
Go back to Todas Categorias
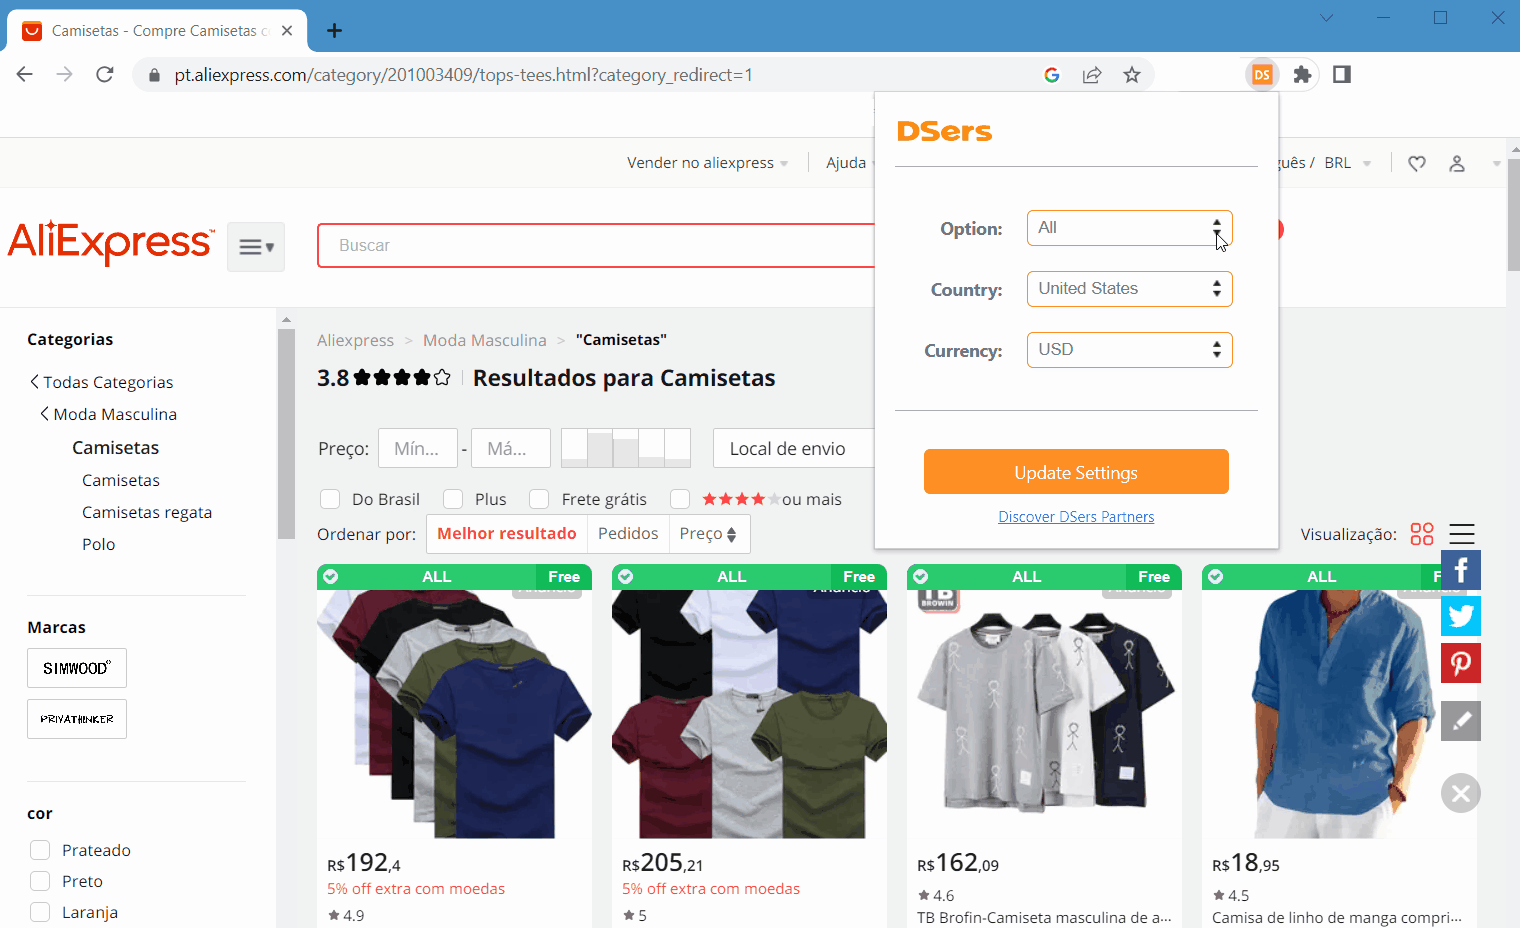101,382
